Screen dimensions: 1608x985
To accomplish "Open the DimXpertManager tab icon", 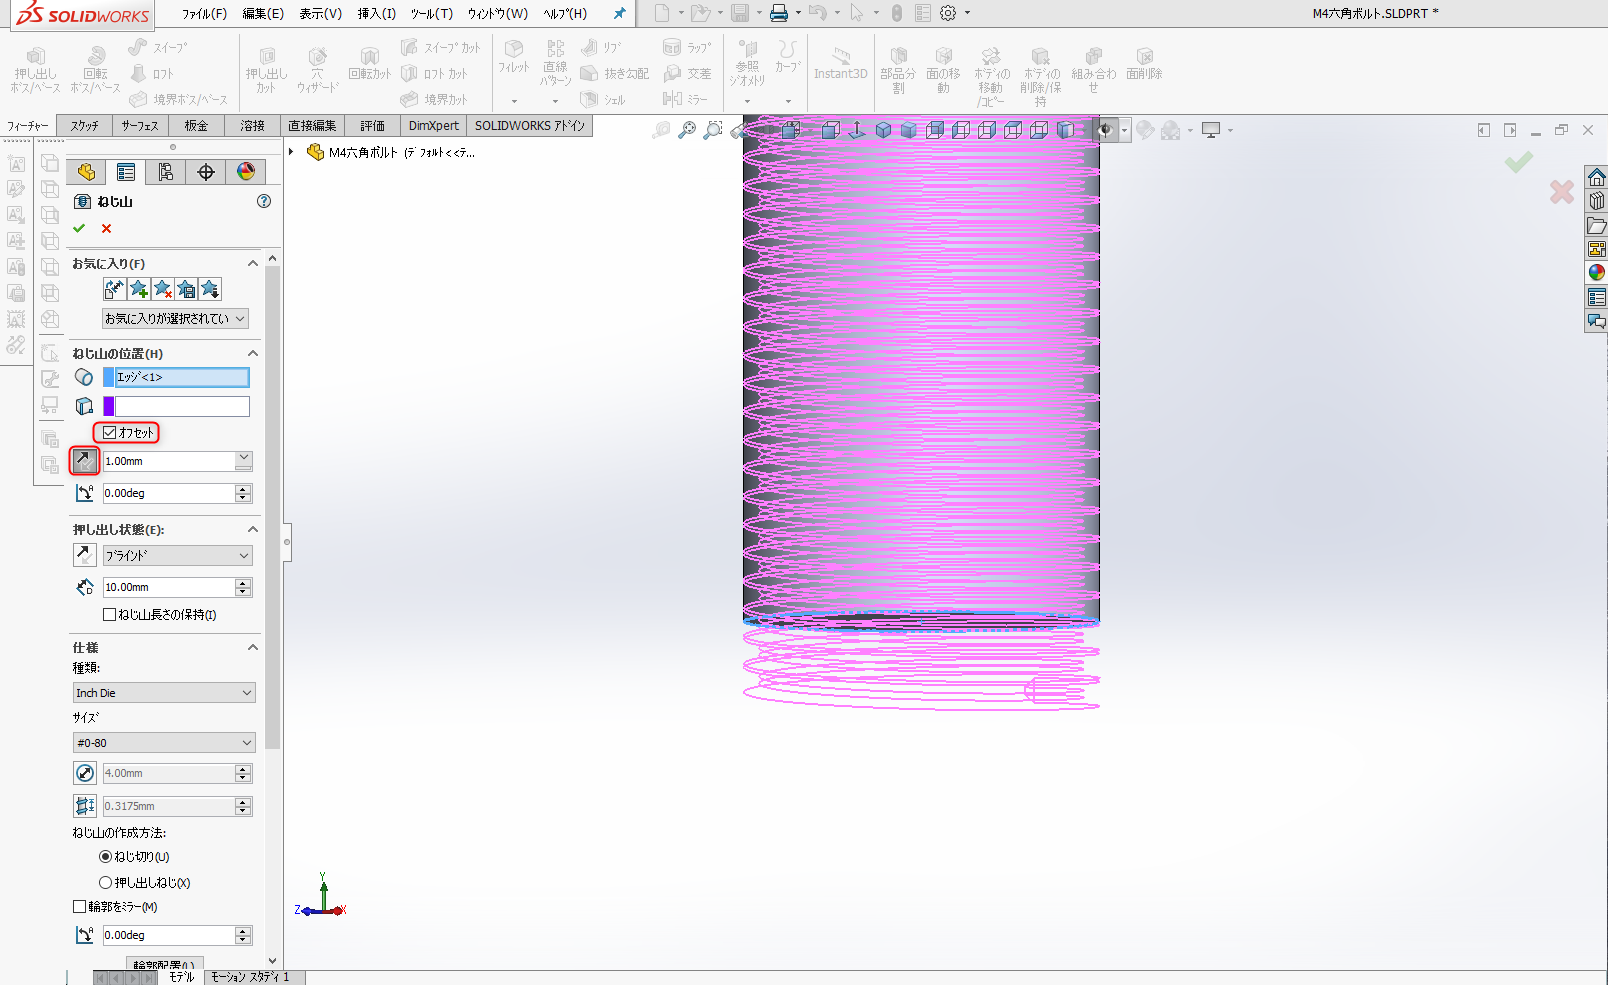I will [x=206, y=172].
